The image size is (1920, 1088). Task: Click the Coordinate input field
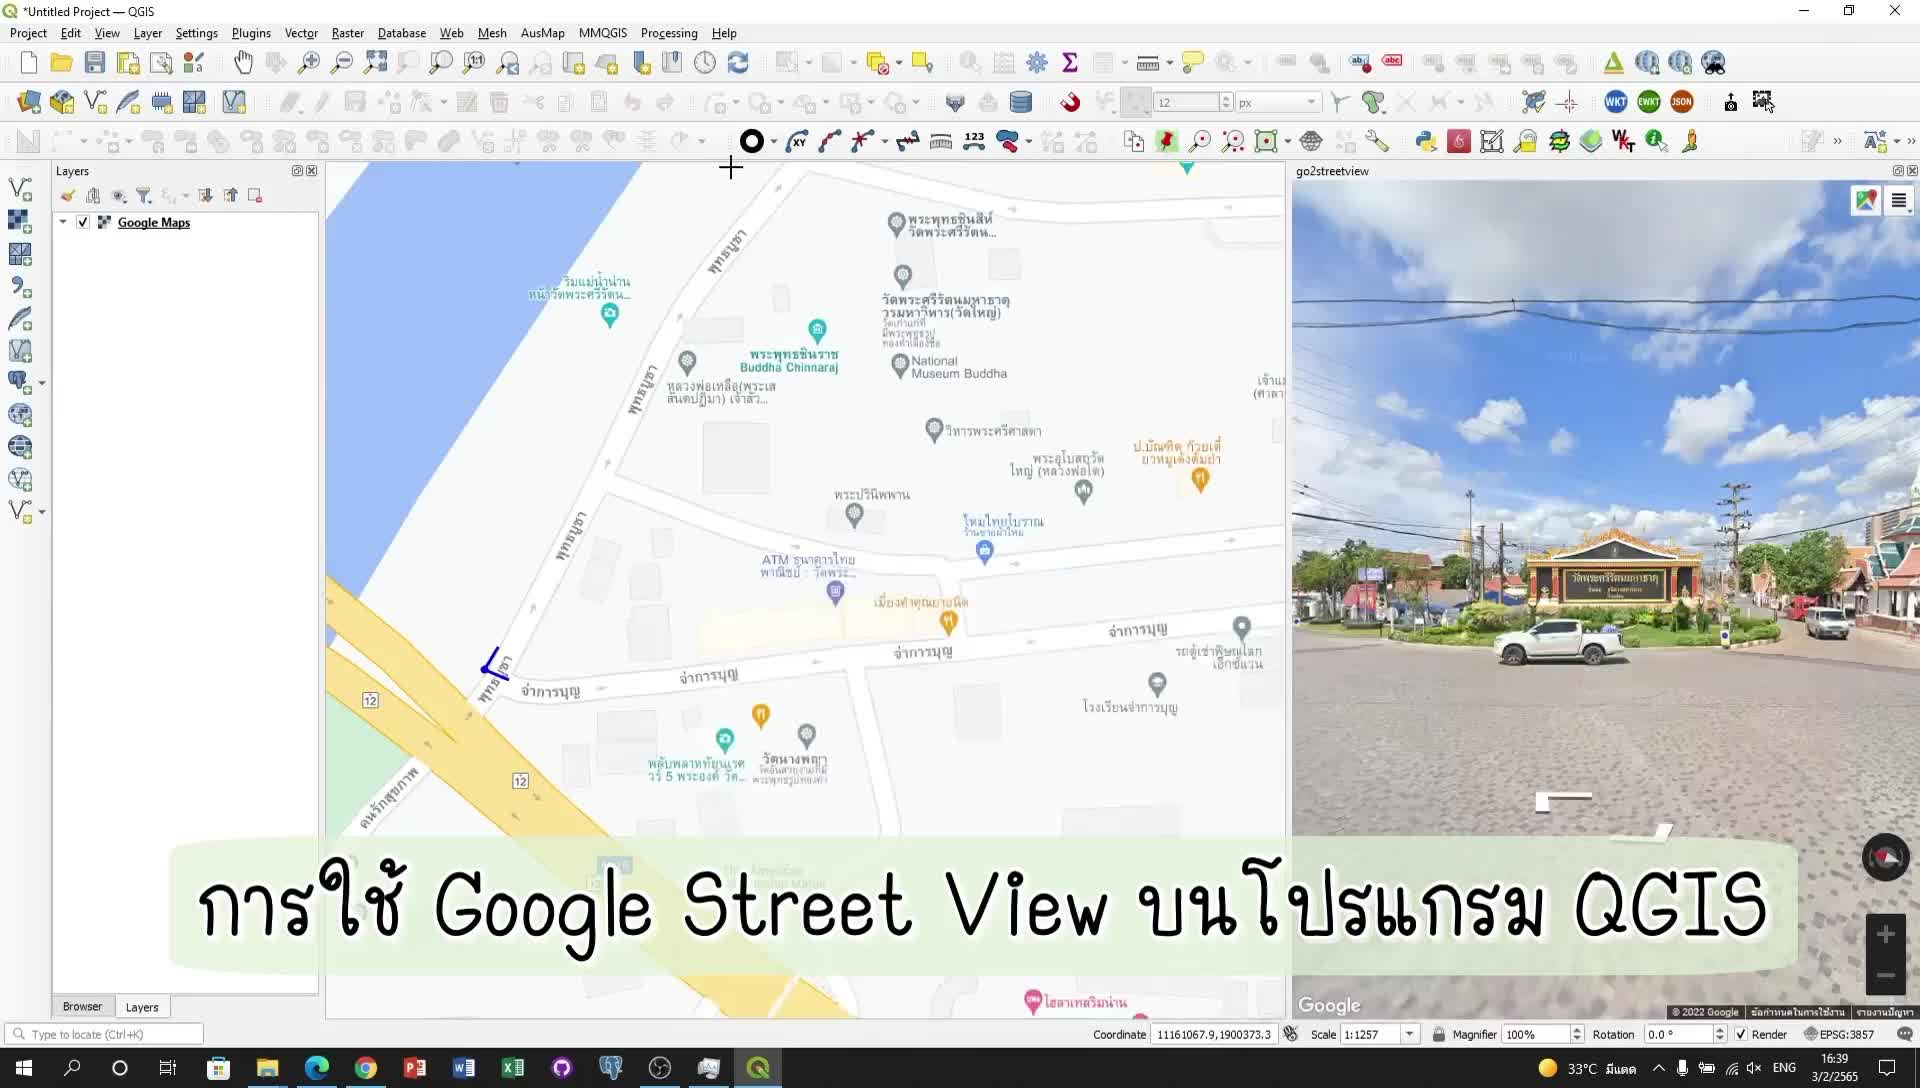coord(1214,1035)
